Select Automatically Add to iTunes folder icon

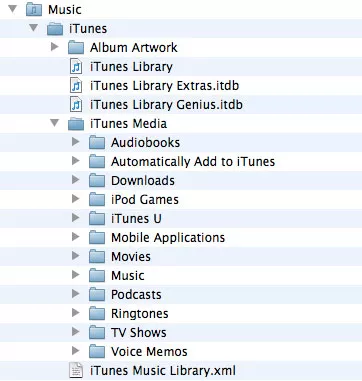tap(97, 162)
